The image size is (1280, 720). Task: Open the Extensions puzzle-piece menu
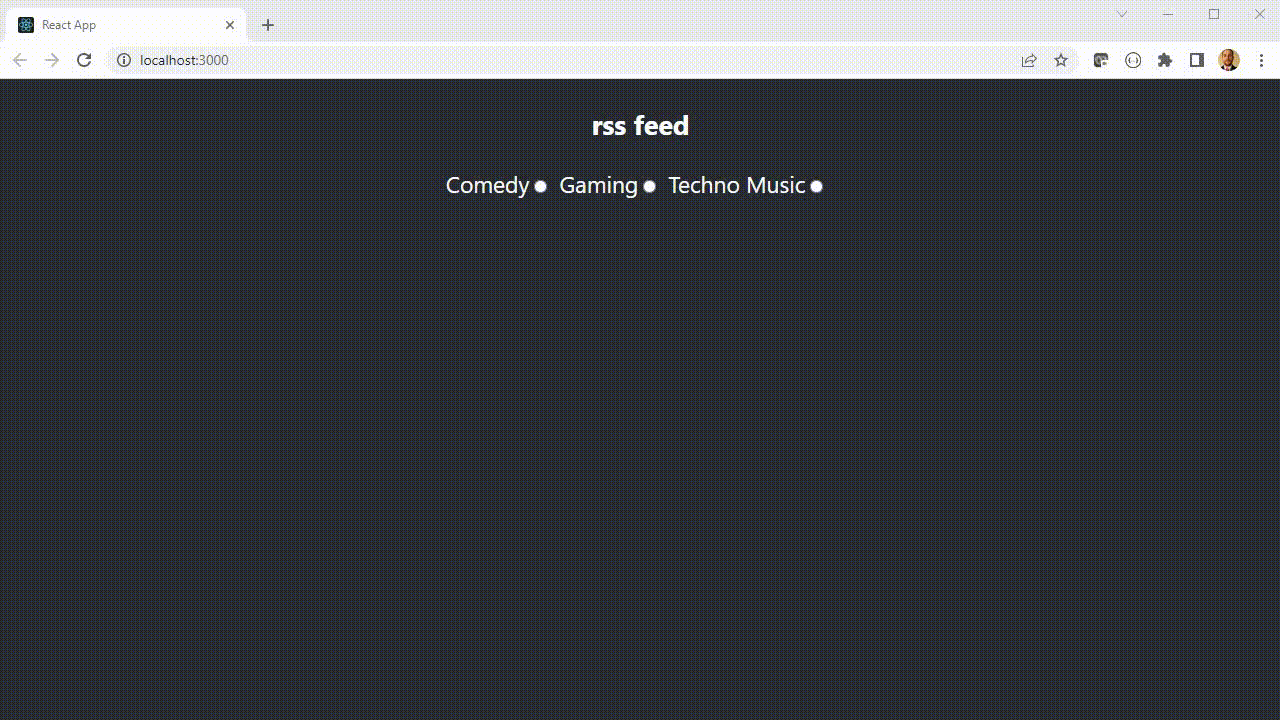click(1165, 60)
